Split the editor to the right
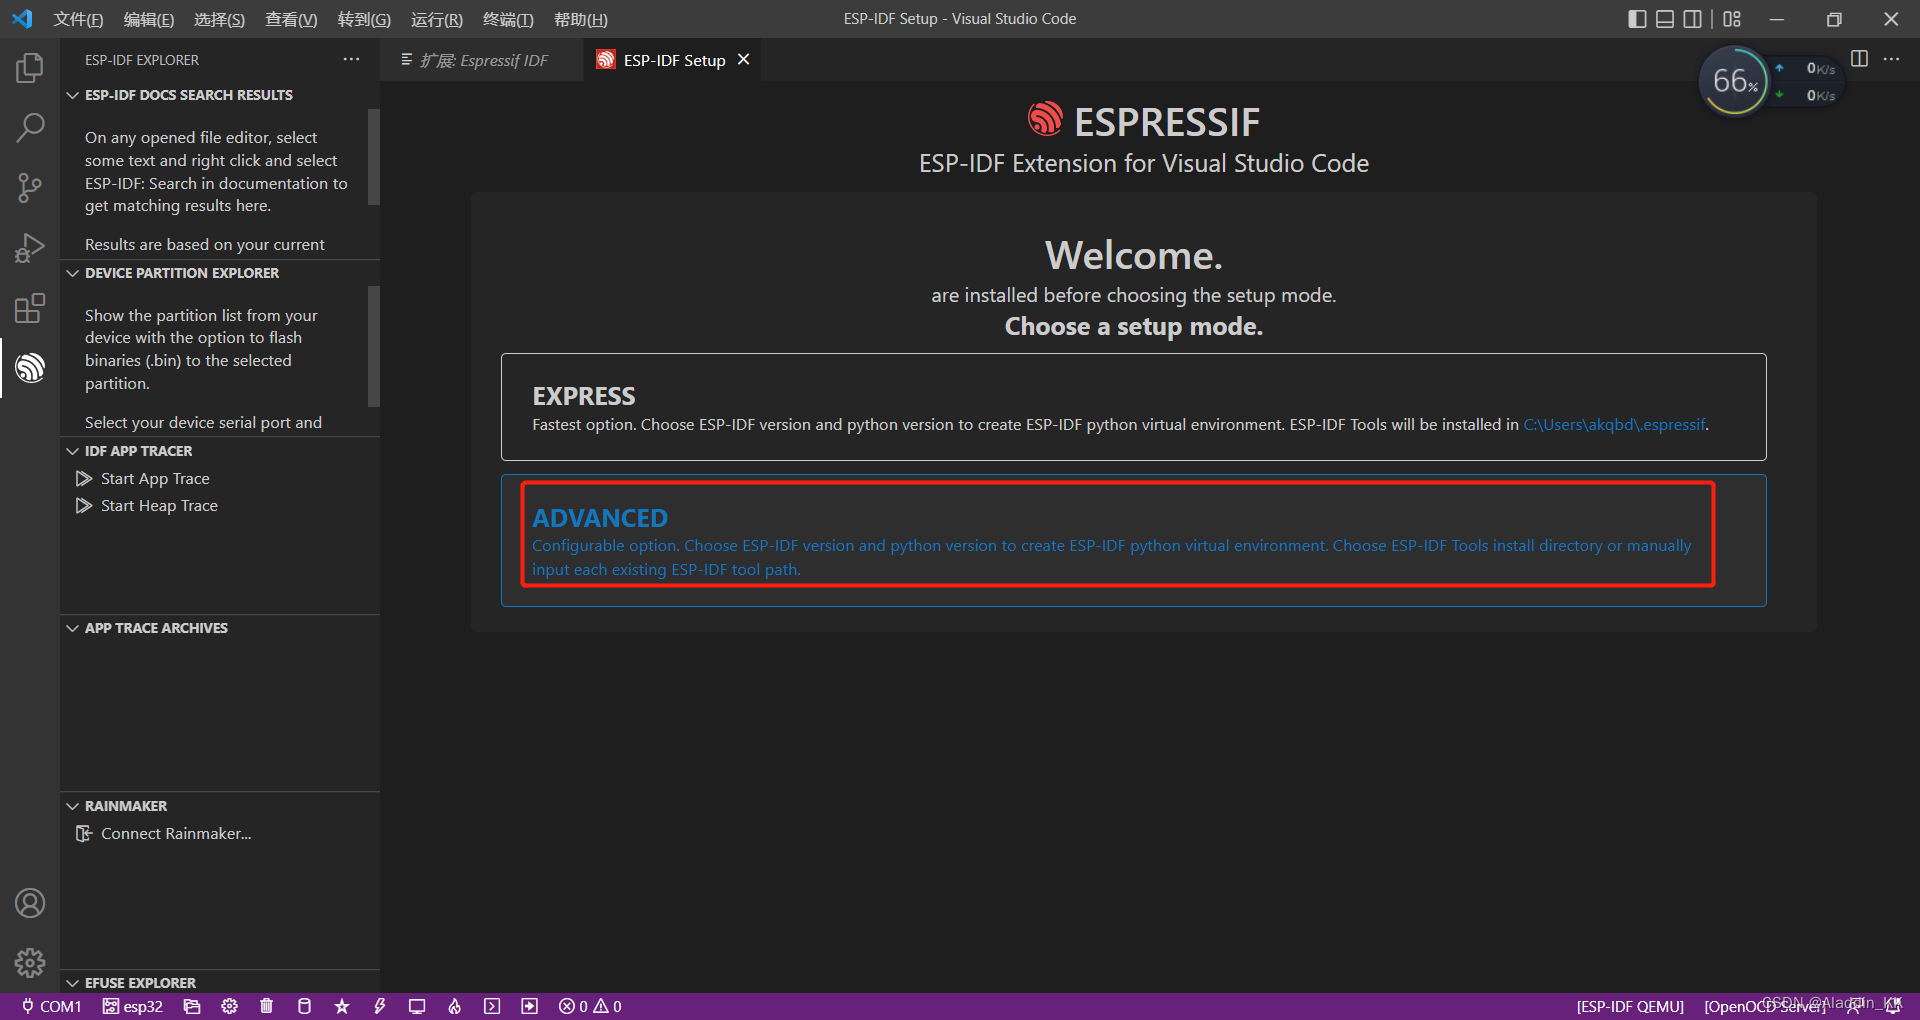This screenshot has height=1020, width=1920. pyautogui.click(x=1859, y=59)
